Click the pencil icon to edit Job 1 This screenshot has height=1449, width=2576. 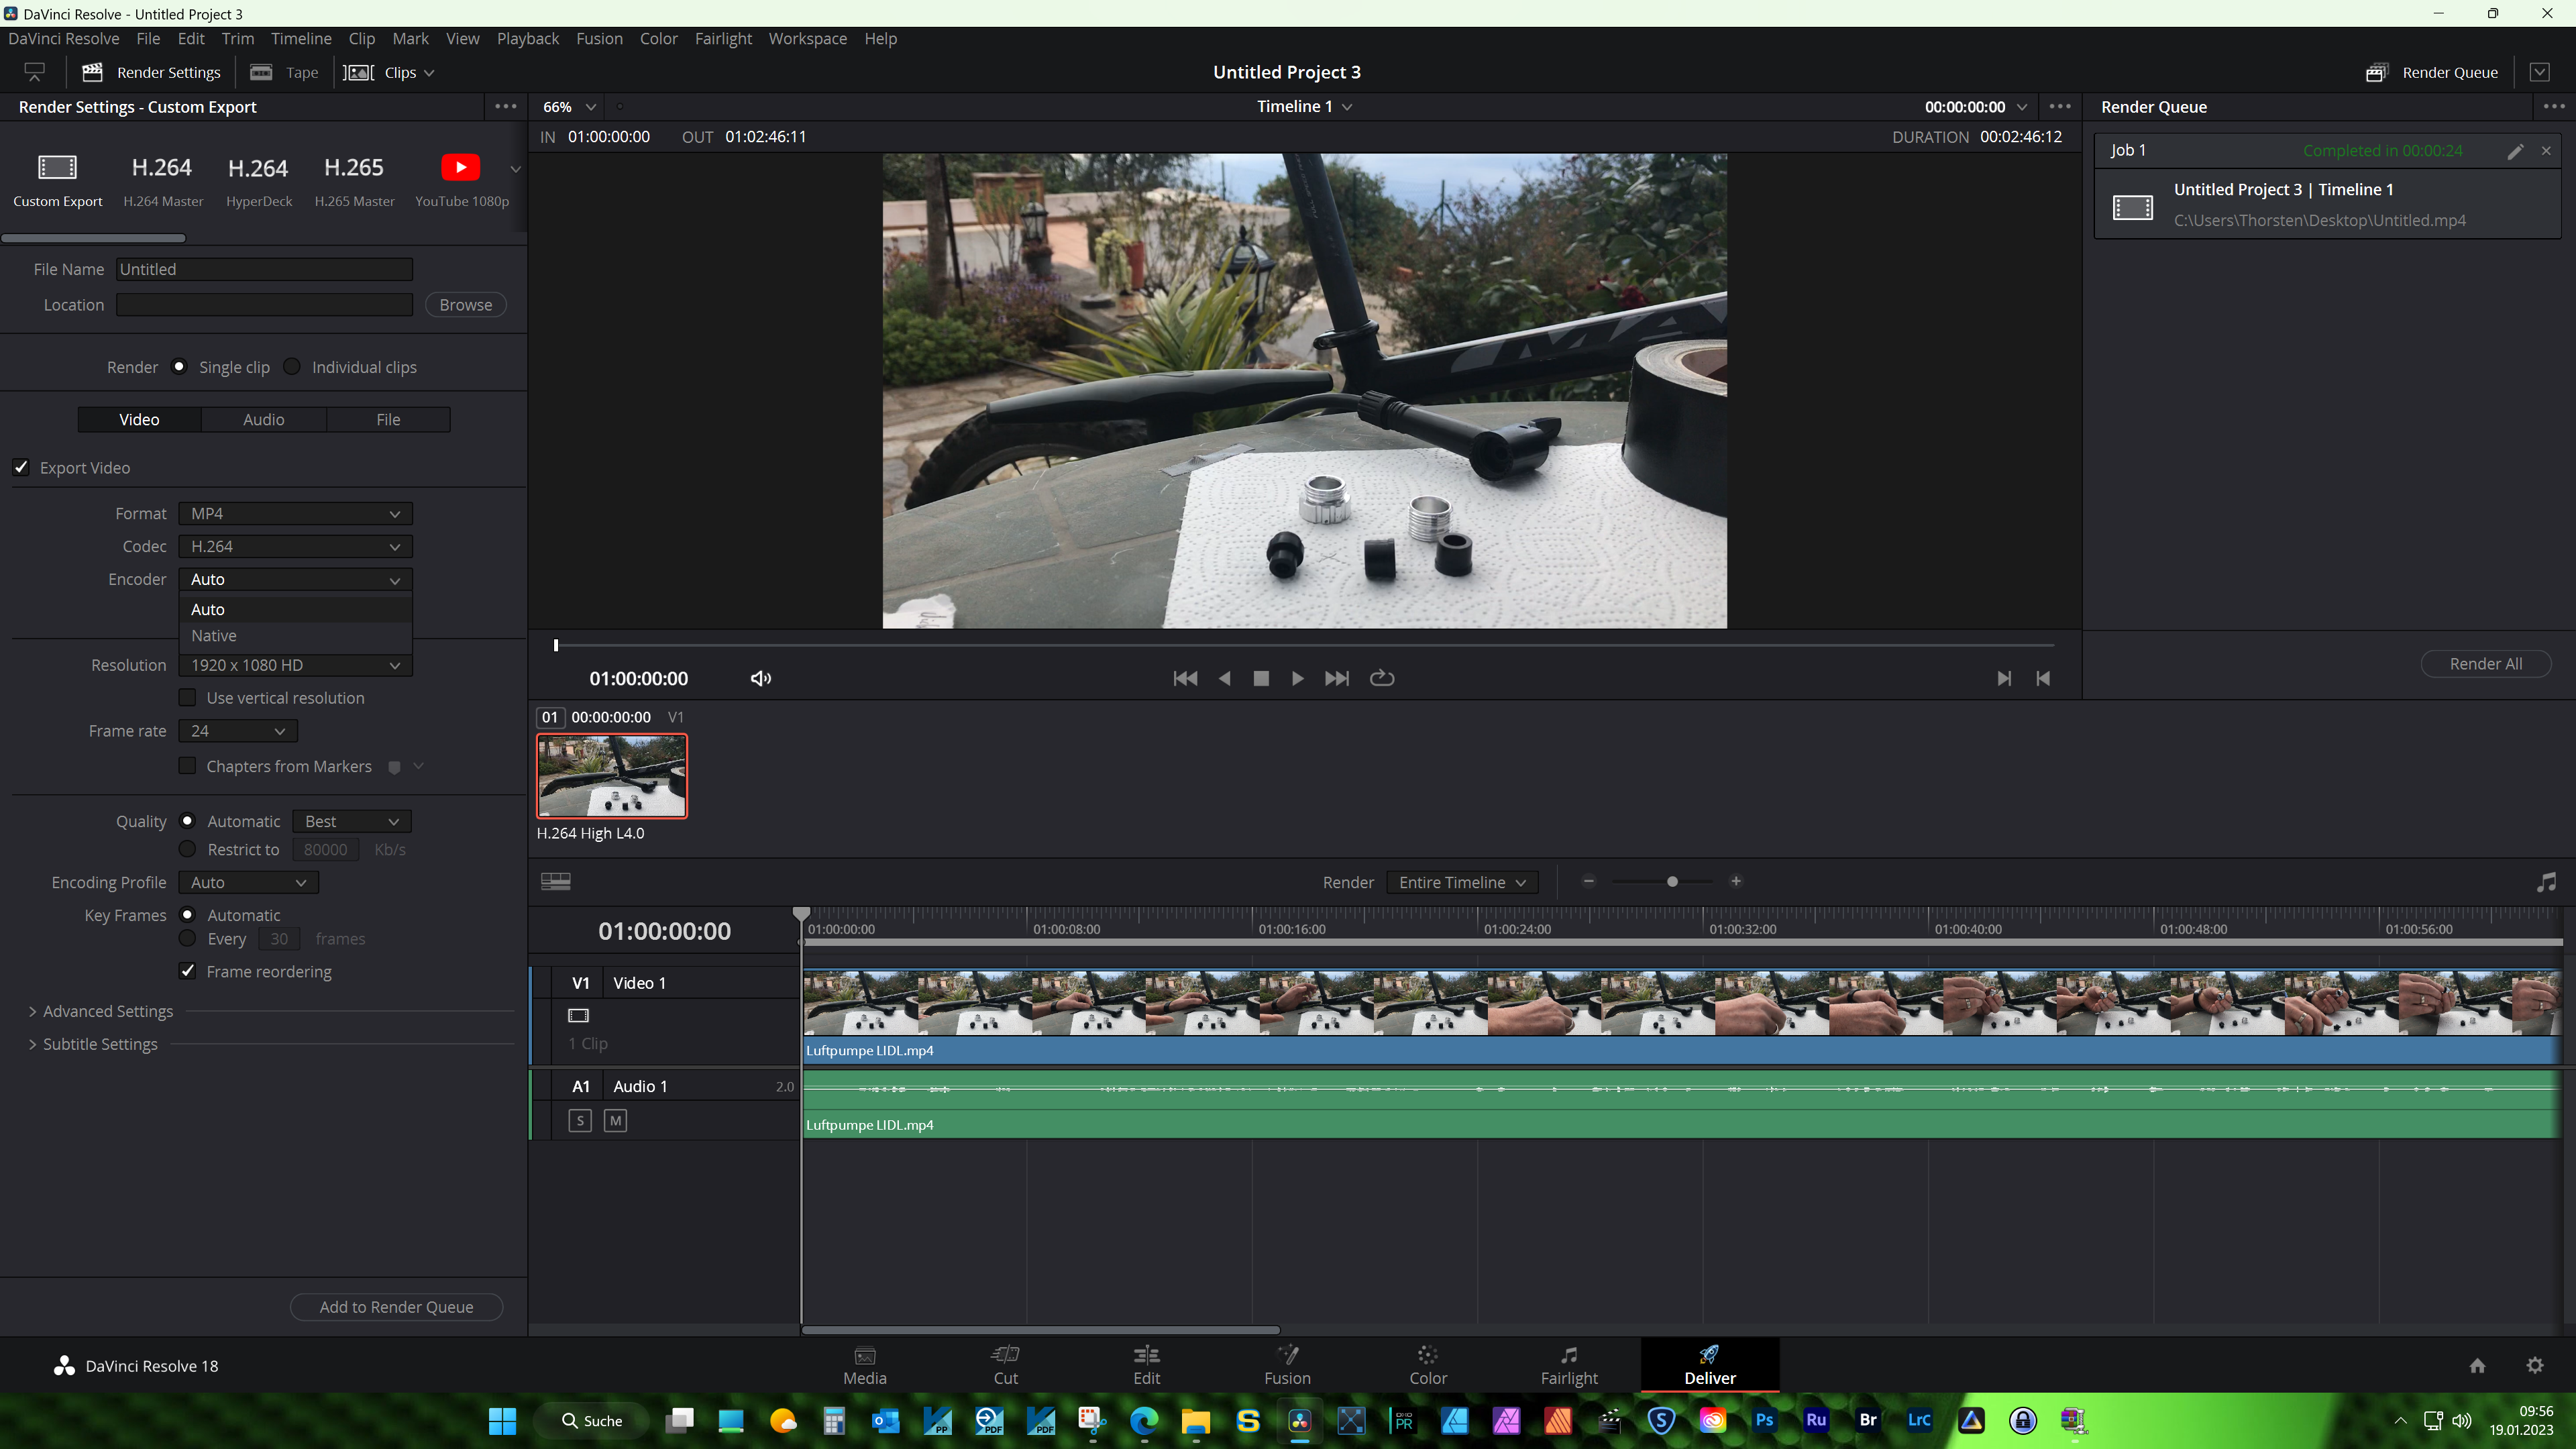click(2515, 151)
